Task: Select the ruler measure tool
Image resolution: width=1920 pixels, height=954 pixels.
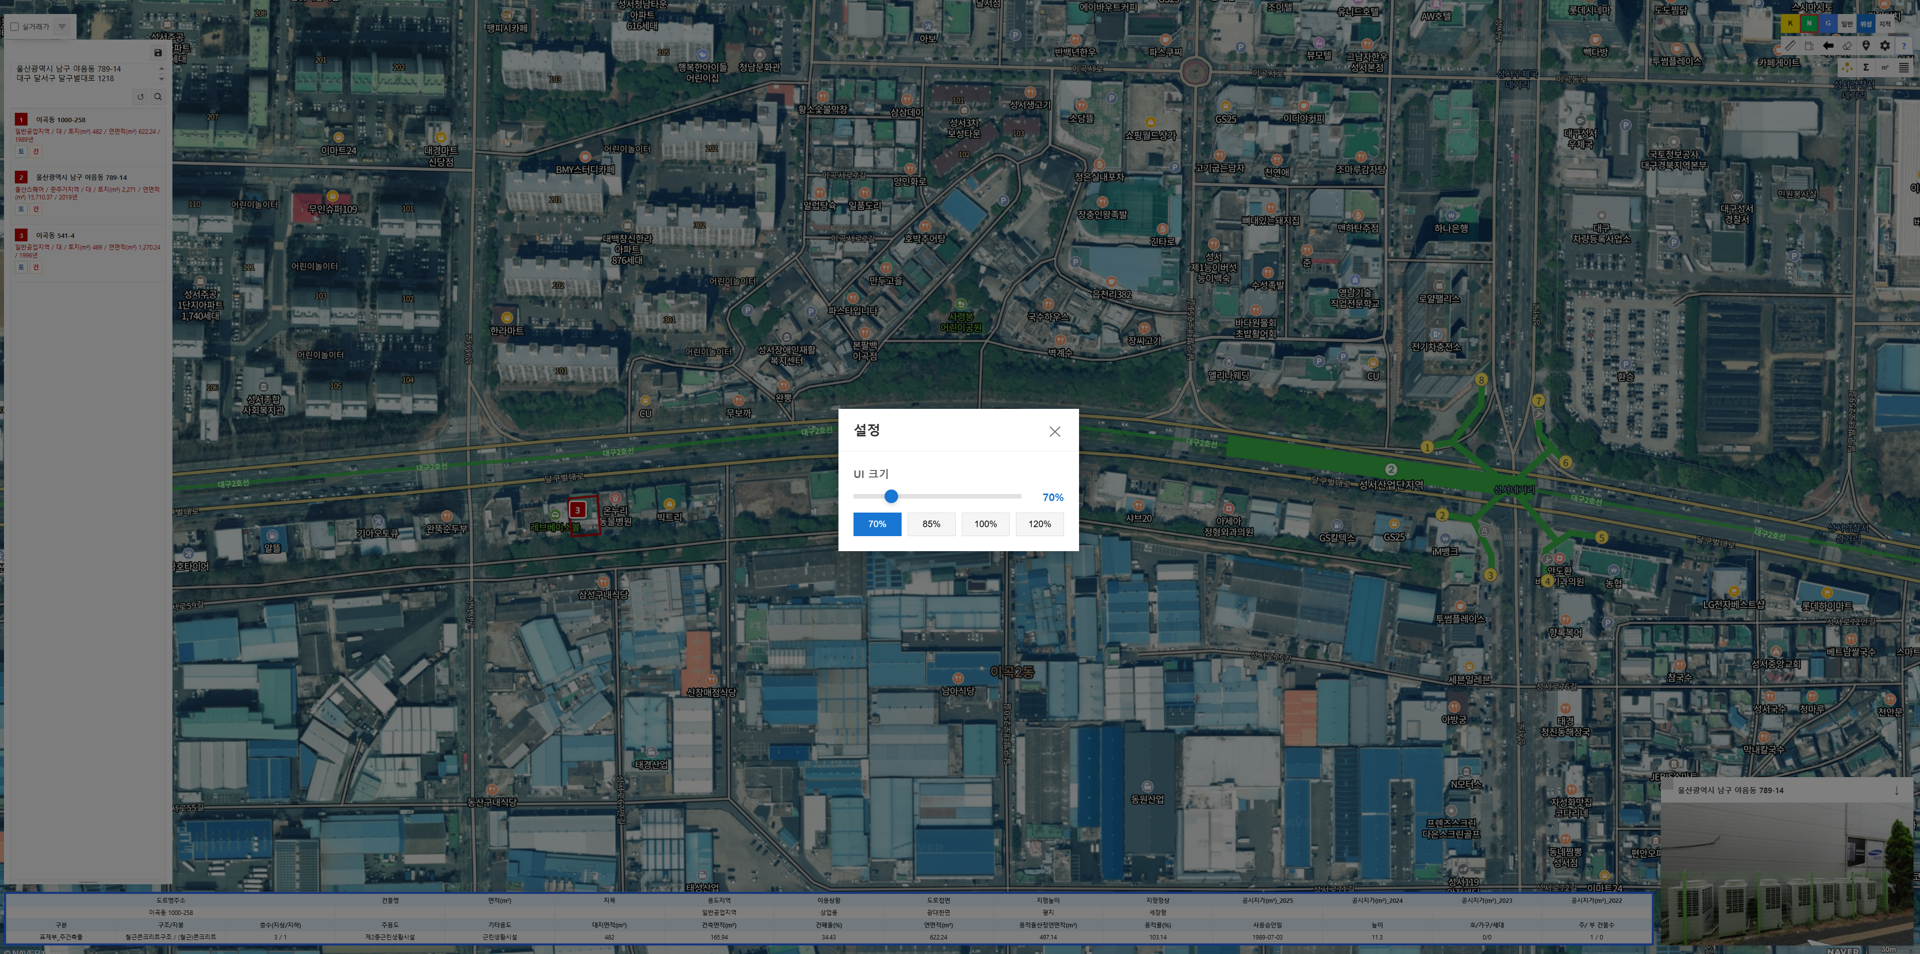Action: tap(1790, 46)
